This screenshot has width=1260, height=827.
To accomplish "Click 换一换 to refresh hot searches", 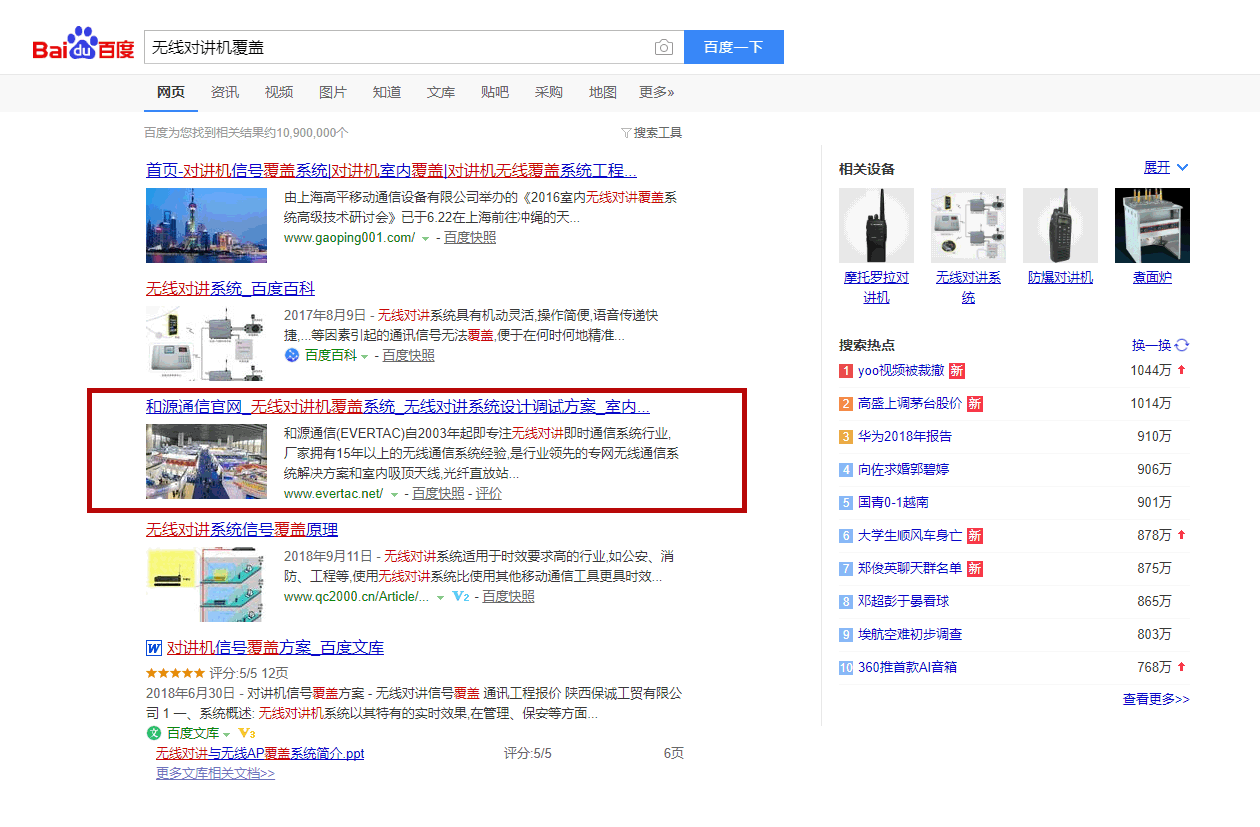I will 1151,345.
